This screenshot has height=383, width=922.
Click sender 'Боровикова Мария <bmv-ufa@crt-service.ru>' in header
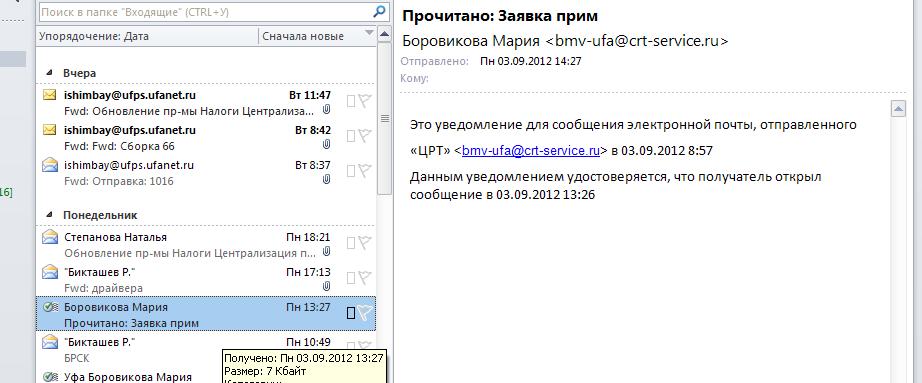(565, 41)
